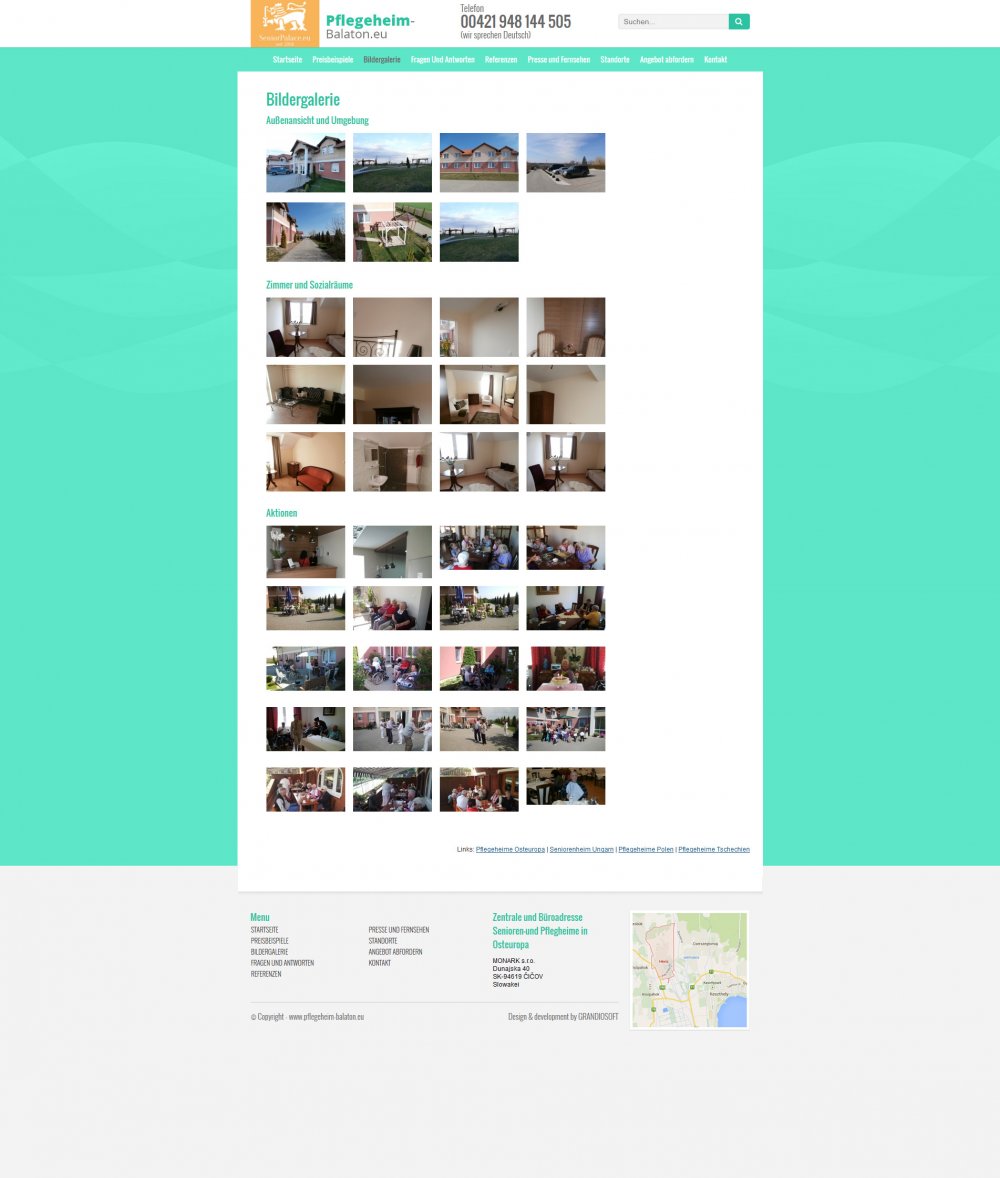Open the black sofa lounge photo

pyautogui.click(x=306, y=394)
